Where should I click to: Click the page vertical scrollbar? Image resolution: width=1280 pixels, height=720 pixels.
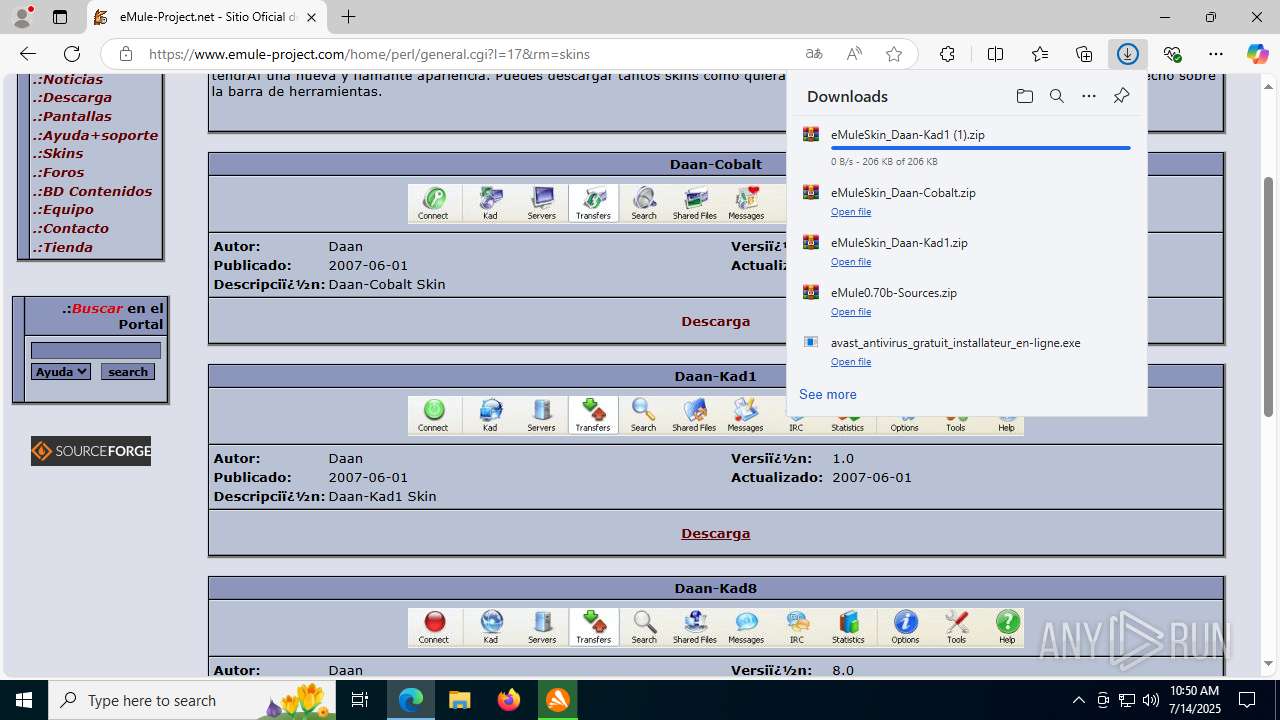click(1269, 296)
